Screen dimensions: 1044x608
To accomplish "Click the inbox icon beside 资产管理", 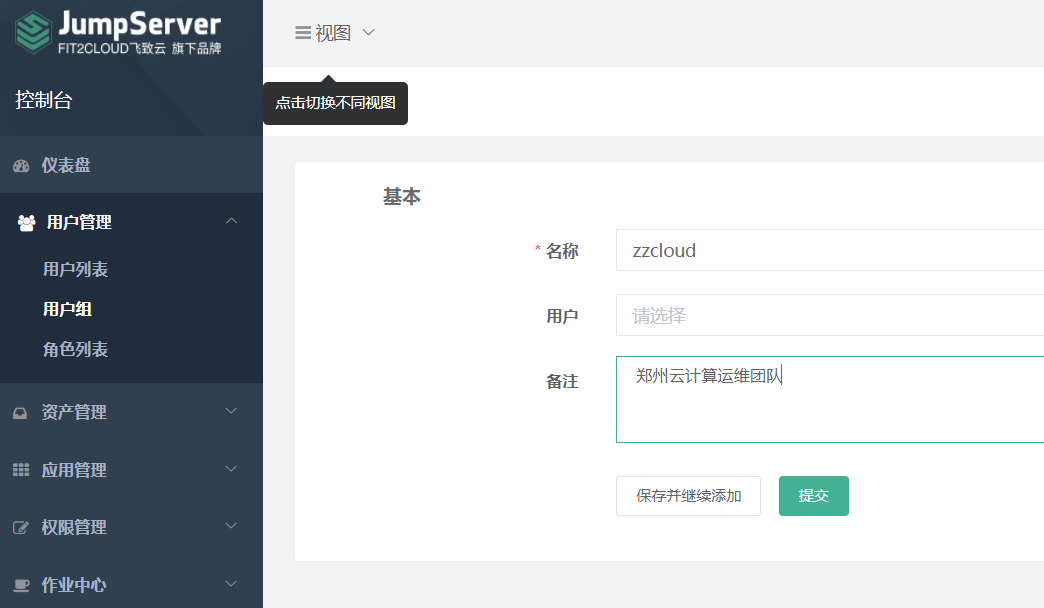I will pyautogui.click(x=21, y=413).
